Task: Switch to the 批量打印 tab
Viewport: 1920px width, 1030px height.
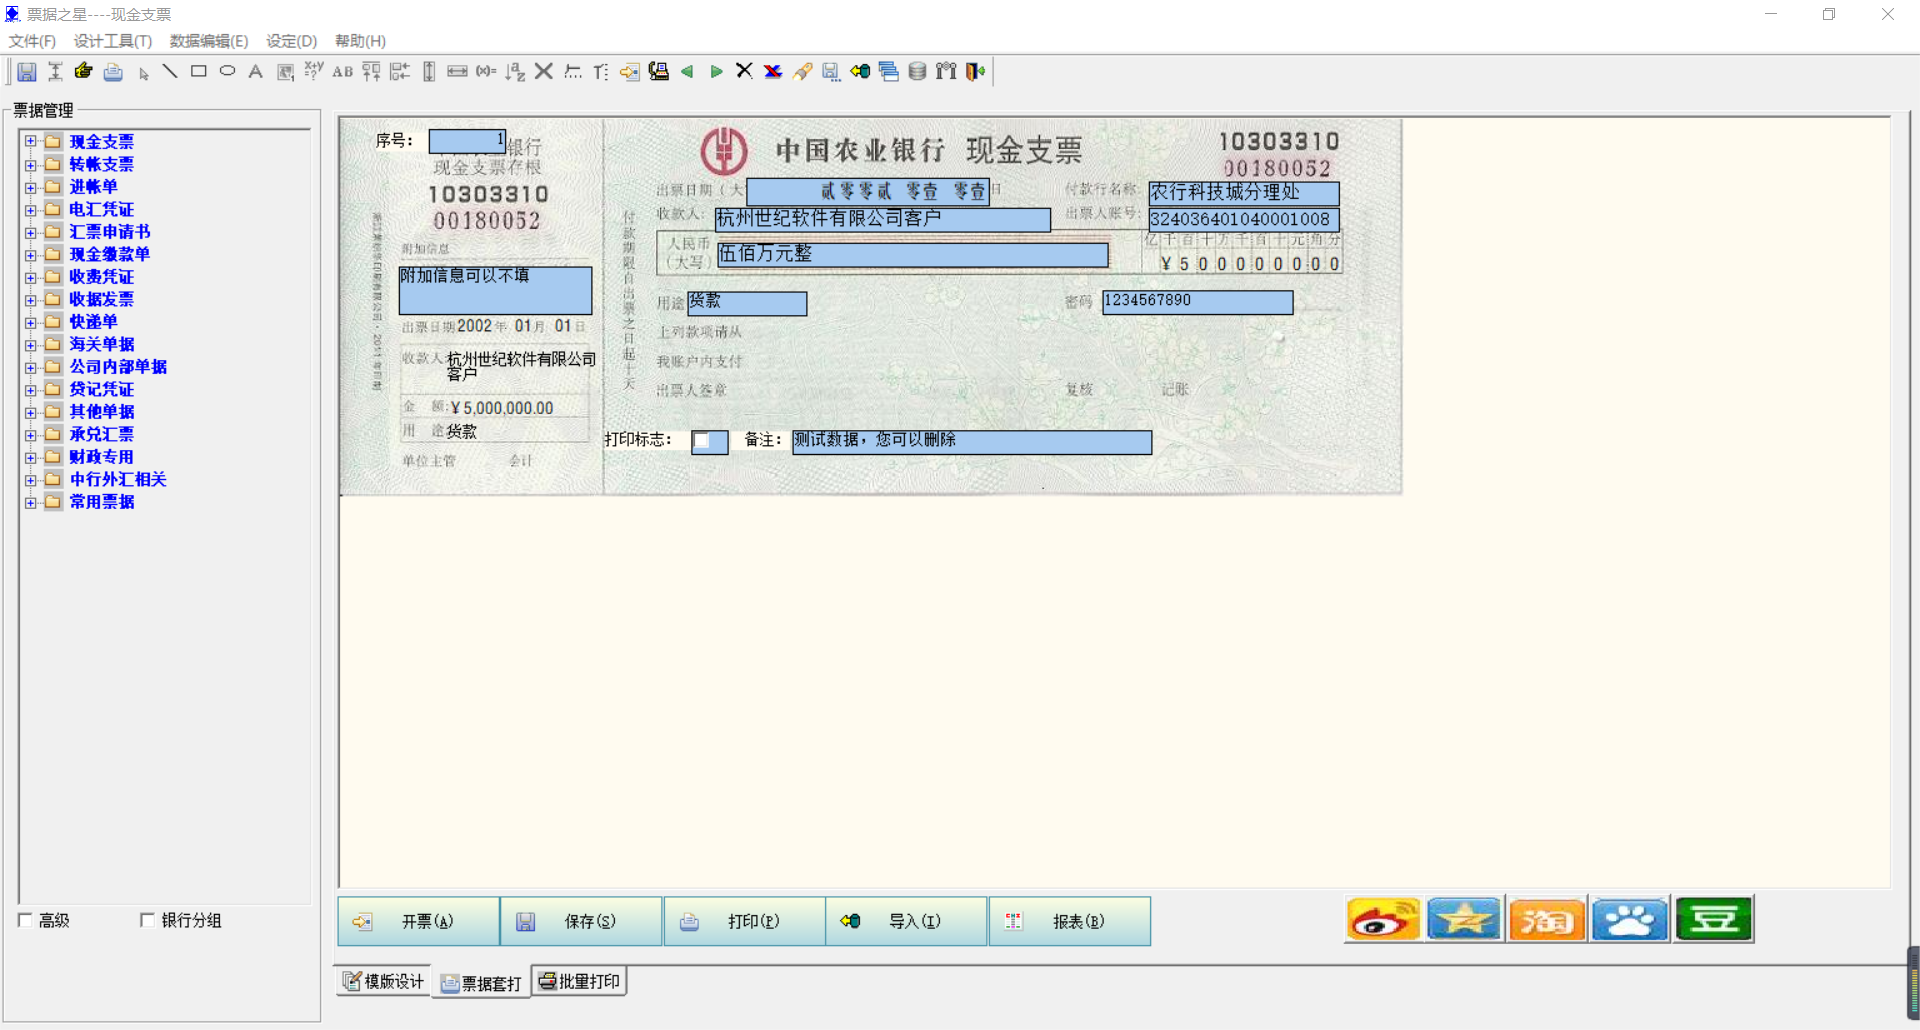Action: [x=580, y=982]
